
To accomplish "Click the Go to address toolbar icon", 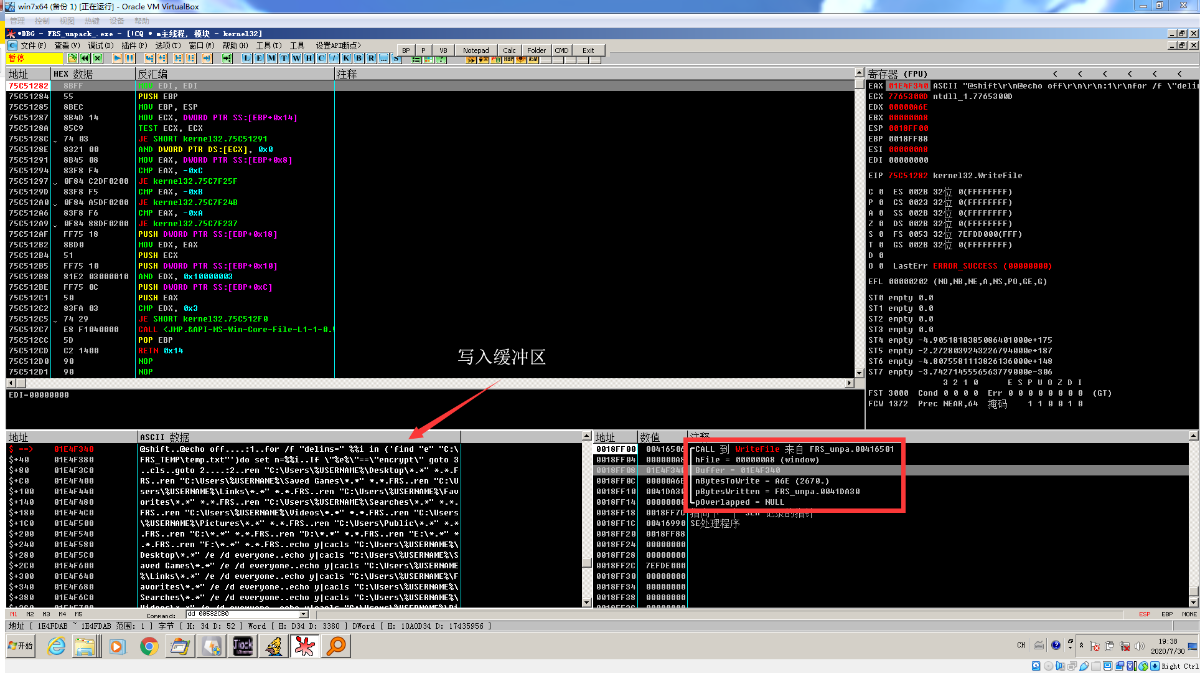I will click(227, 58).
